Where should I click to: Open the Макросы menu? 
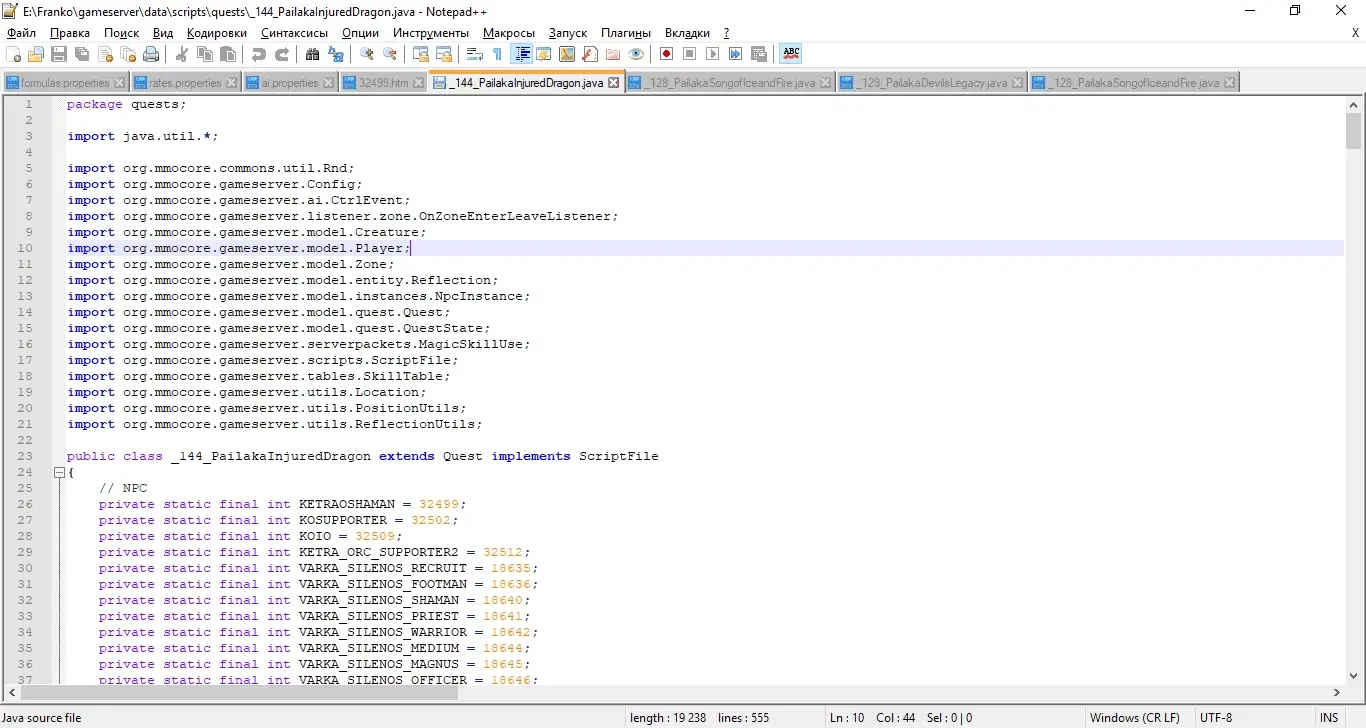coord(509,33)
